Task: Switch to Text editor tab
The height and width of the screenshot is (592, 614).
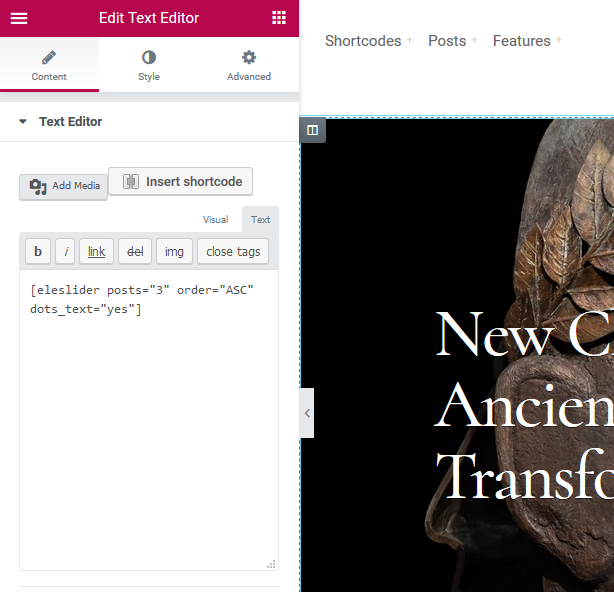Action: pyautogui.click(x=260, y=220)
